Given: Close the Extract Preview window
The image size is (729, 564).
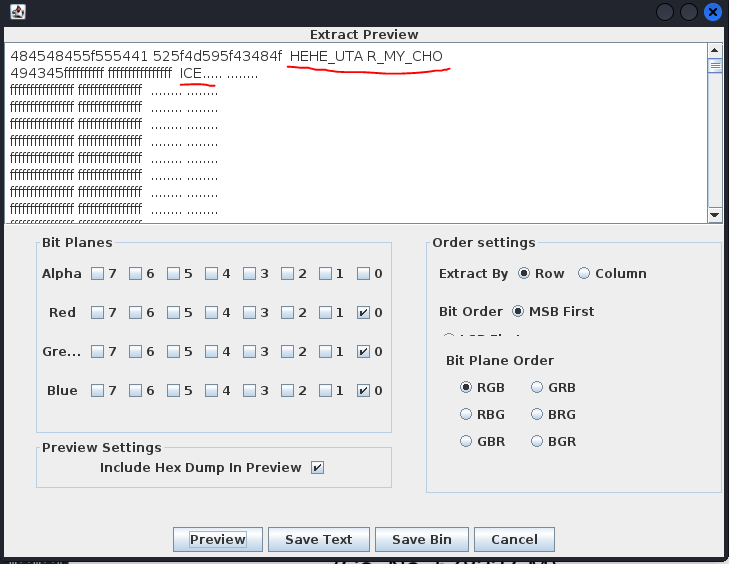Looking at the screenshot, I should coord(713,12).
